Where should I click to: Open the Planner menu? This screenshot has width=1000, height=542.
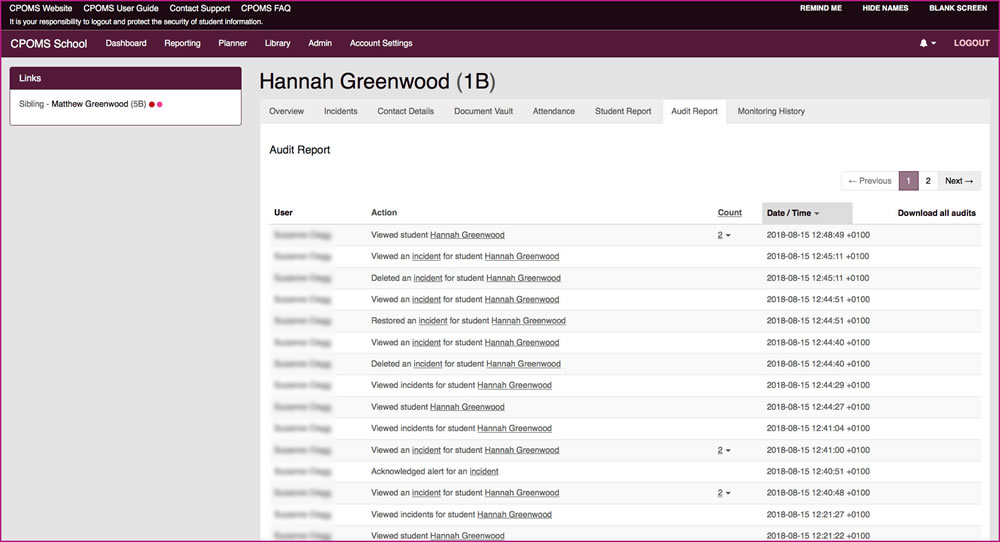click(x=233, y=43)
